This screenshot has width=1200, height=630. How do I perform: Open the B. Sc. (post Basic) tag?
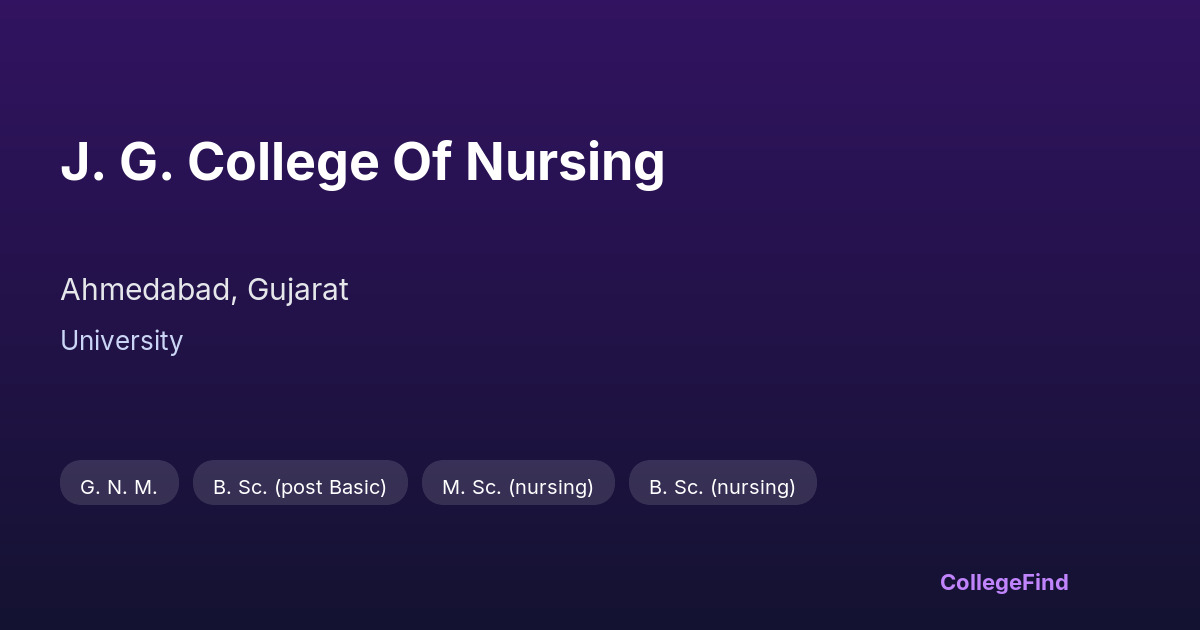pyautogui.click(x=300, y=487)
